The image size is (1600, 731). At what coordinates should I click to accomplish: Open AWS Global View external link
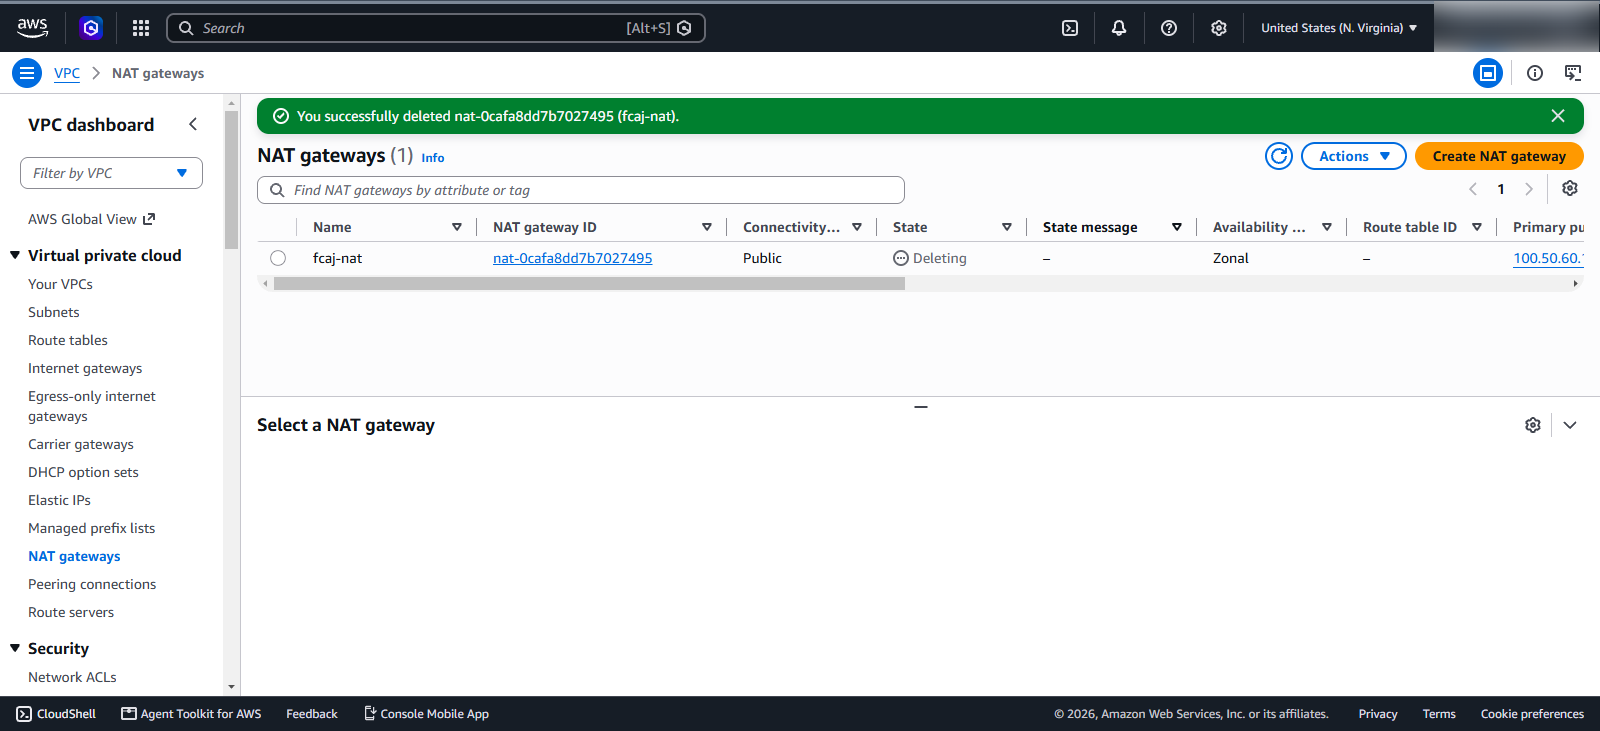click(92, 219)
